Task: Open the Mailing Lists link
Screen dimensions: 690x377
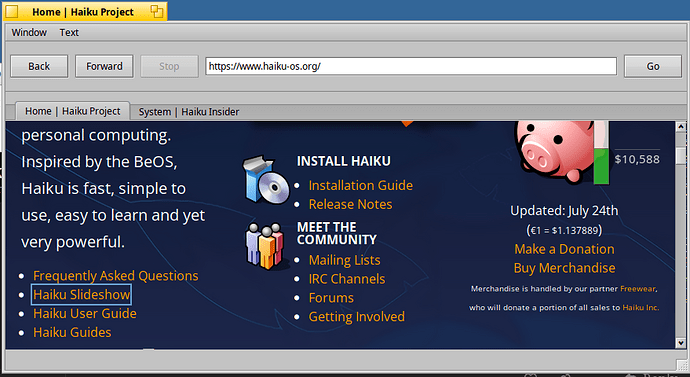Action: coord(345,260)
